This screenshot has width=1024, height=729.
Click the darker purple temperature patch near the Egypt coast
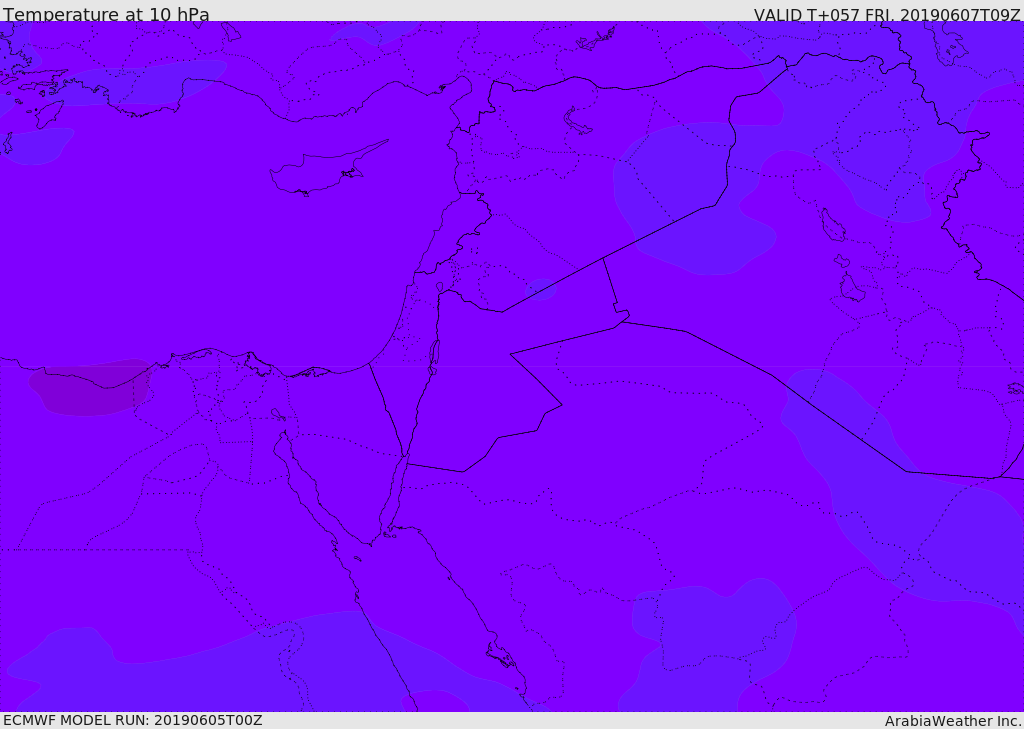click(x=90, y=387)
